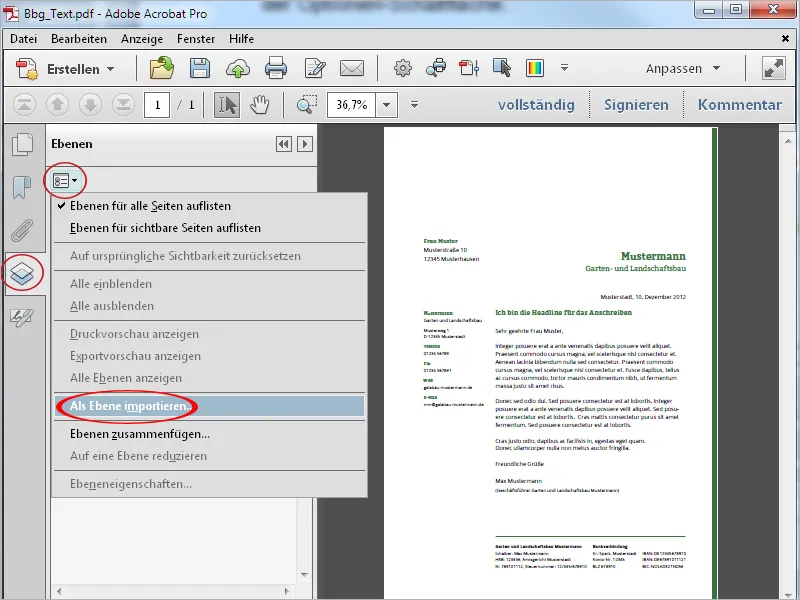The width and height of the screenshot is (800, 600).
Task: Click the marquee zoom magnifier tool
Action: (x=307, y=104)
